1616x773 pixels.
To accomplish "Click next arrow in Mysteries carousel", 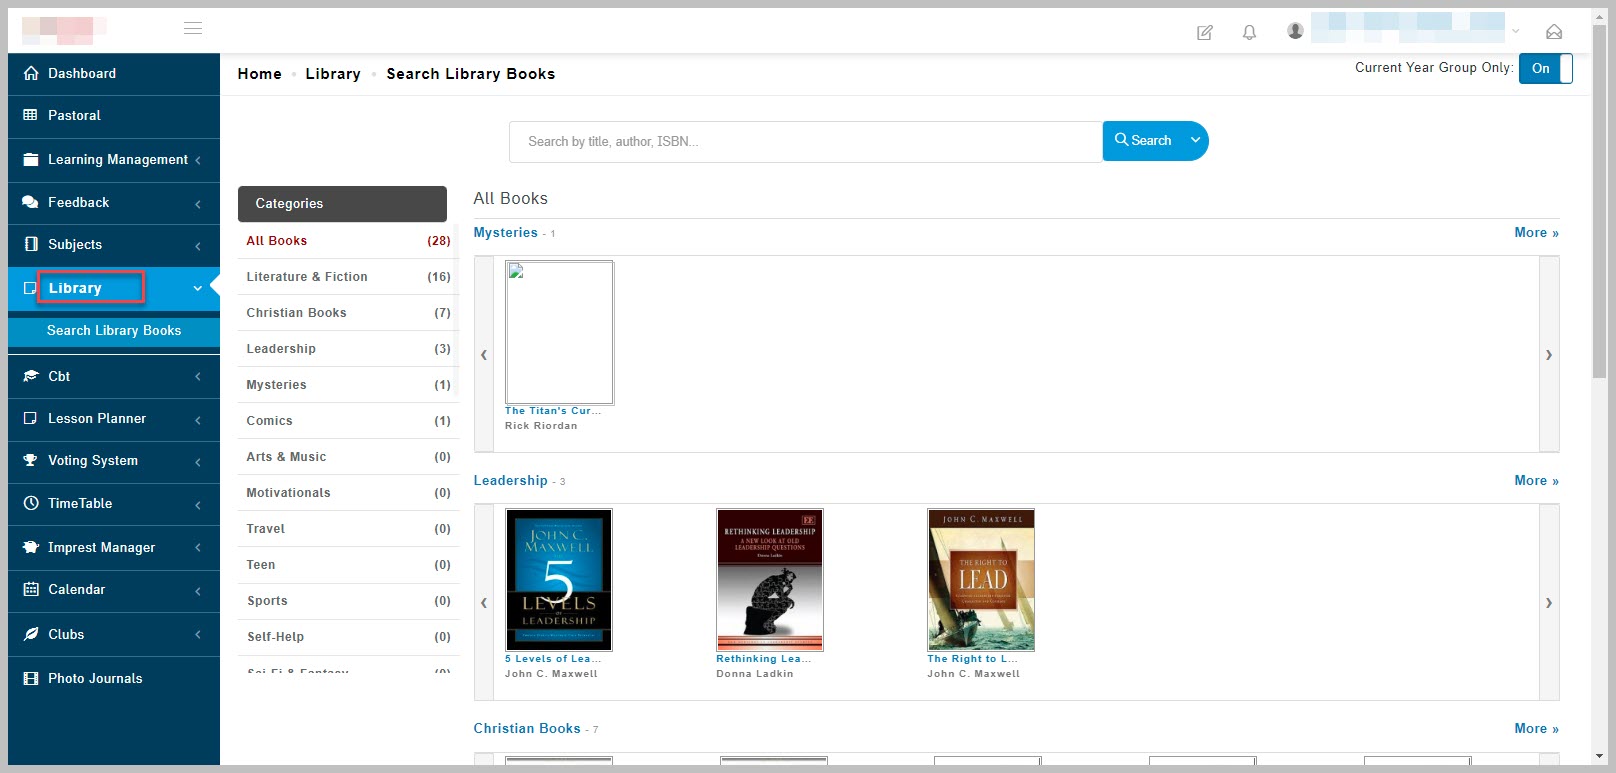I will click(1549, 355).
